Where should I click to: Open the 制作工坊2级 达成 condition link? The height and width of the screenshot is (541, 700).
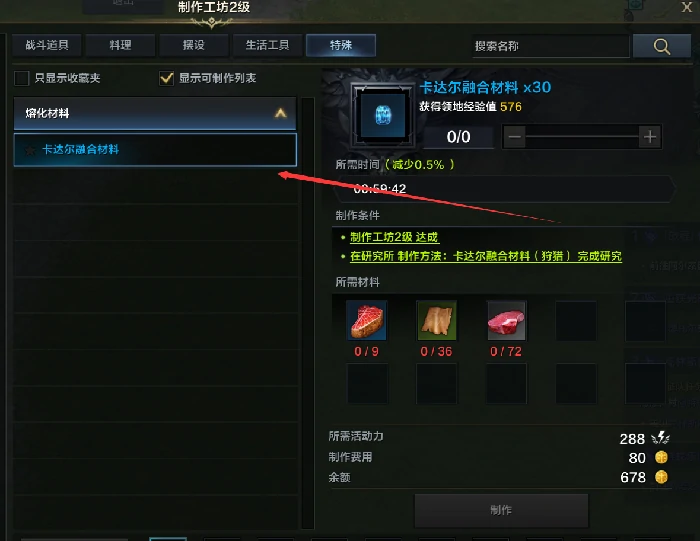click(394, 237)
